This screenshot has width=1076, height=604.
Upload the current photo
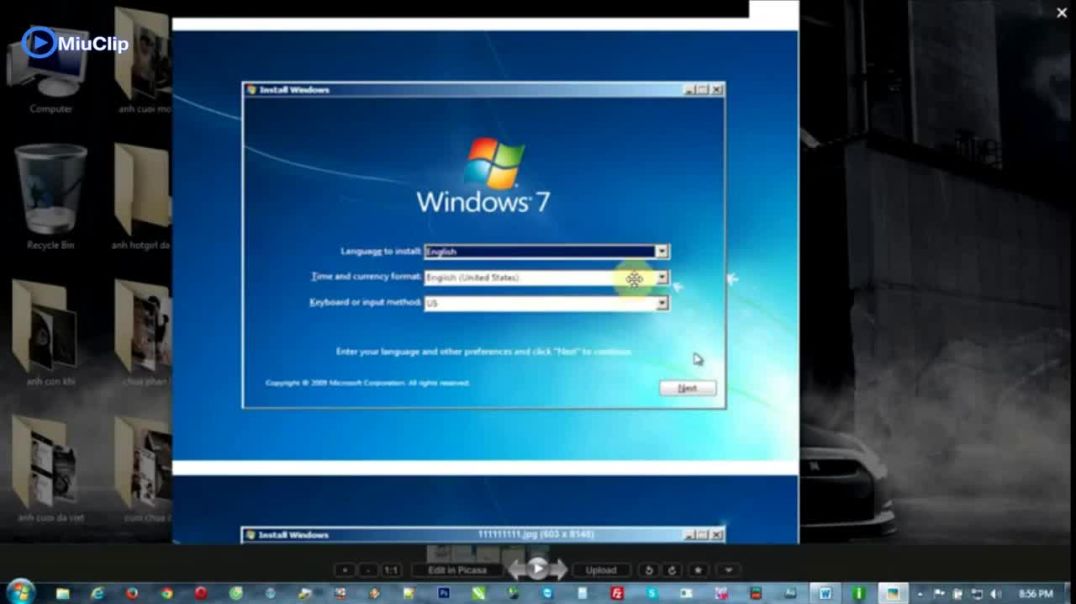click(x=601, y=569)
